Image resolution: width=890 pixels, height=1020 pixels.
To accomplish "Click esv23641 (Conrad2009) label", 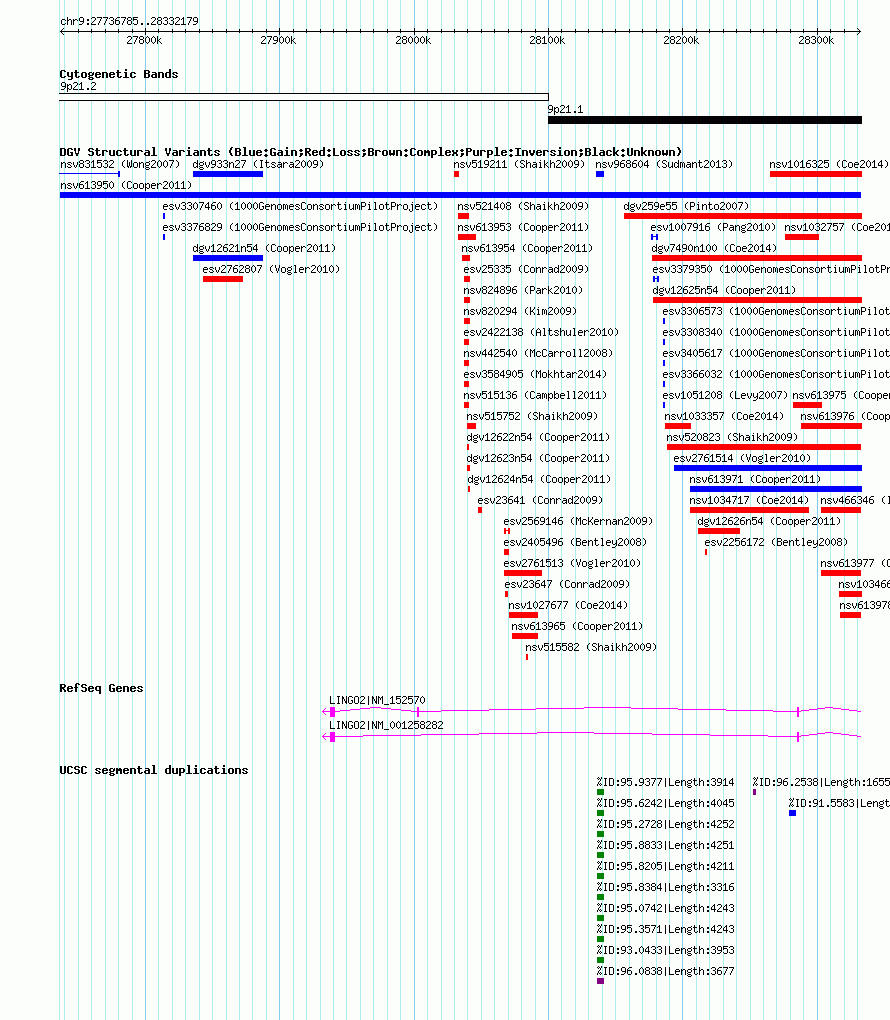I will 540,500.
